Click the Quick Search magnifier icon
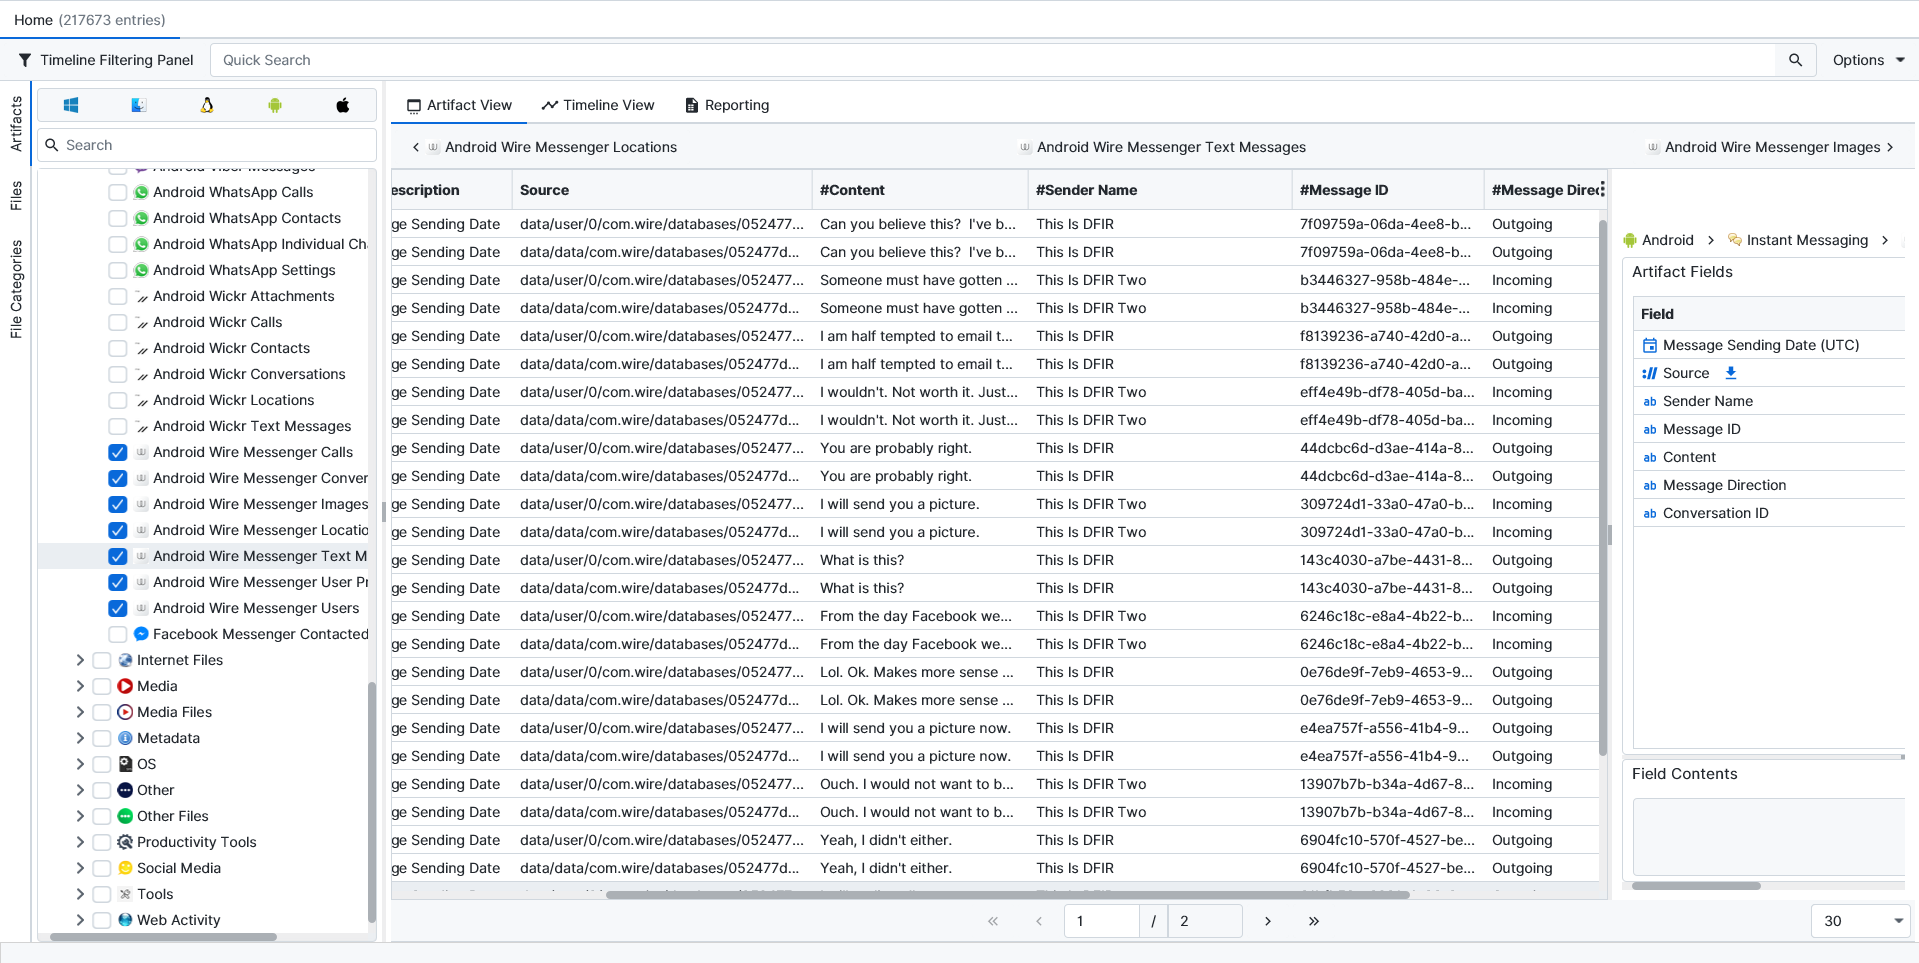 tap(1795, 60)
